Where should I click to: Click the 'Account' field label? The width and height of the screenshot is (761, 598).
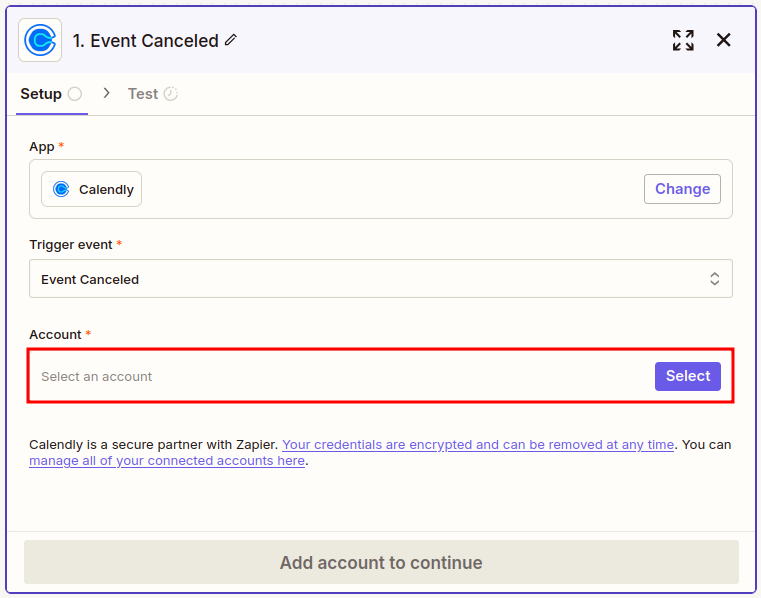(55, 334)
